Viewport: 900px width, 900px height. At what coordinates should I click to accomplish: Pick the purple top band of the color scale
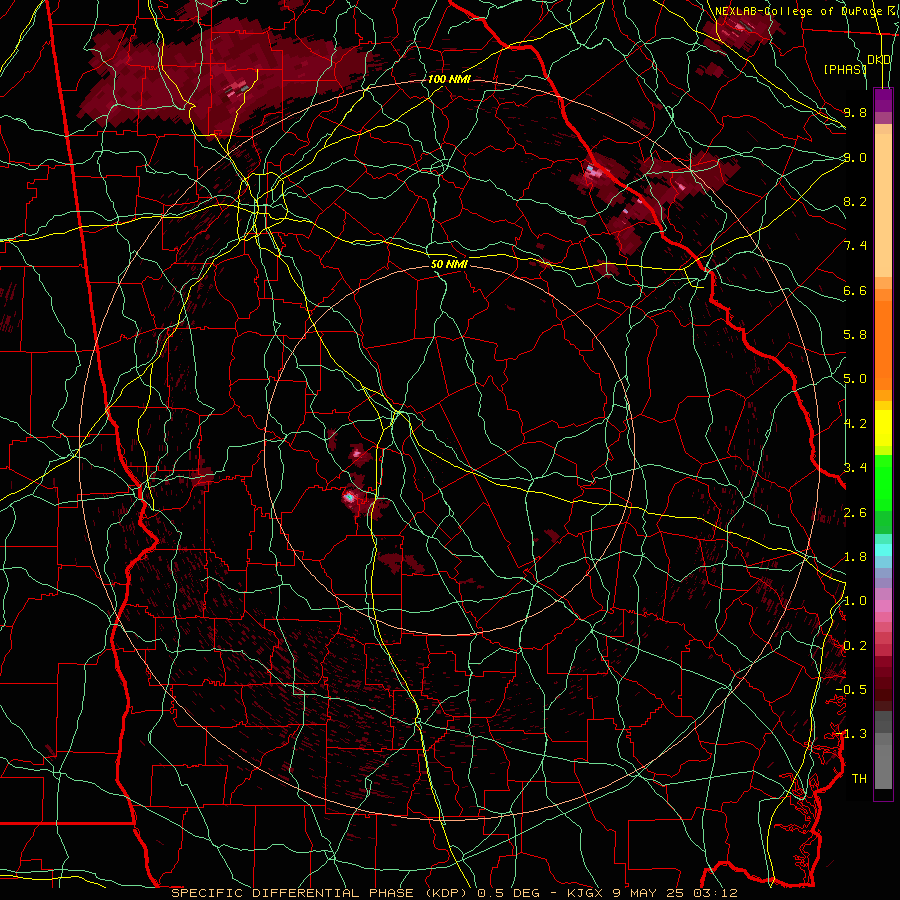point(883,100)
